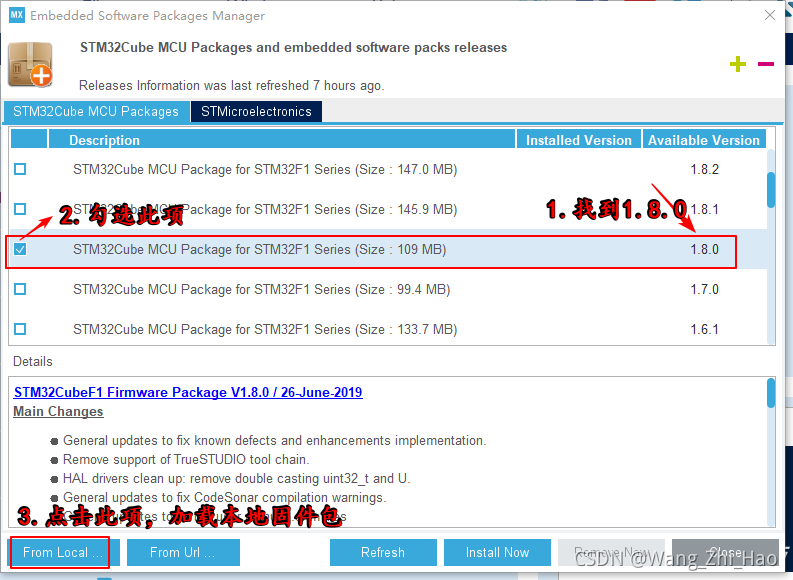Click the Main Changes heading
793x580 pixels.
[x=58, y=412]
